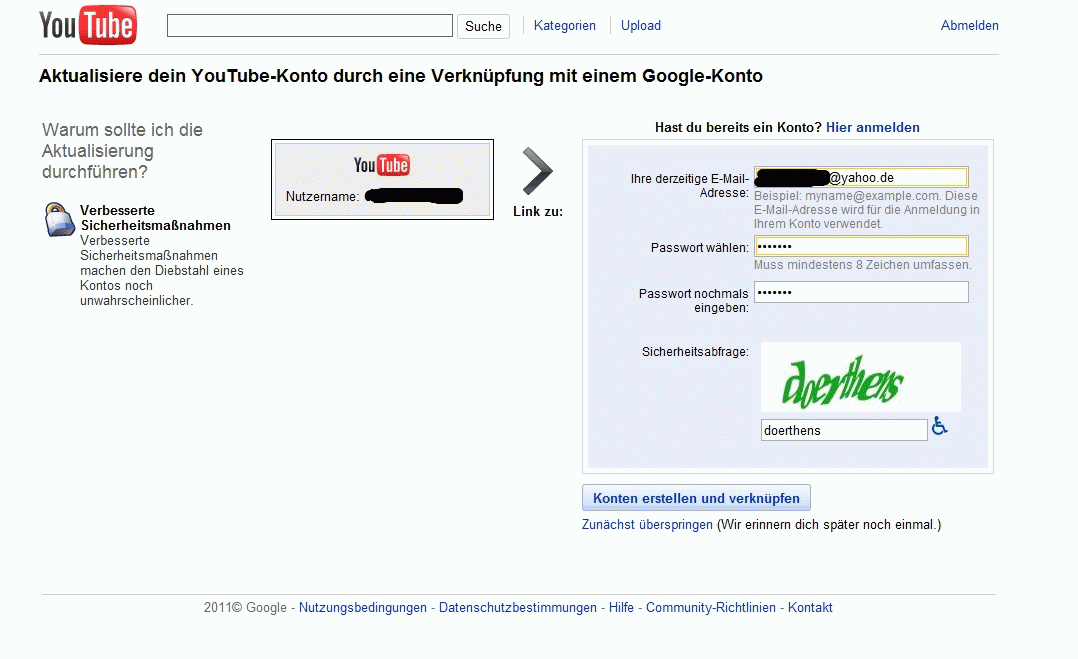
Task: Click 'Warum sollte ich die Aktualisierung durchführen?' text
Action: pyautogui.click(x=122, y=150)
